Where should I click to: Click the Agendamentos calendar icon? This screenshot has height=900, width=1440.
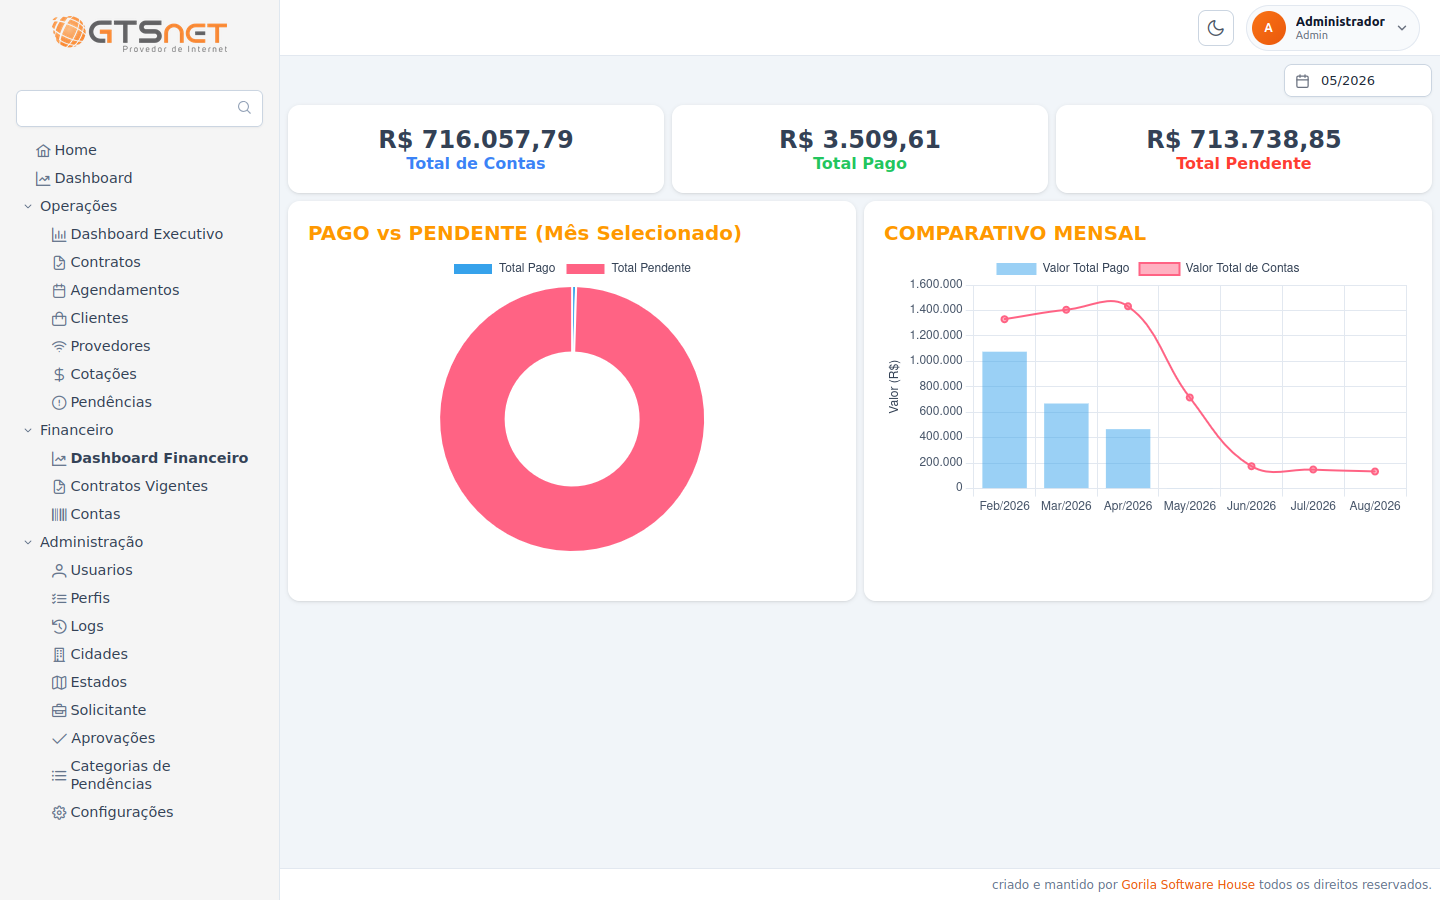click(x=59, y=291)
